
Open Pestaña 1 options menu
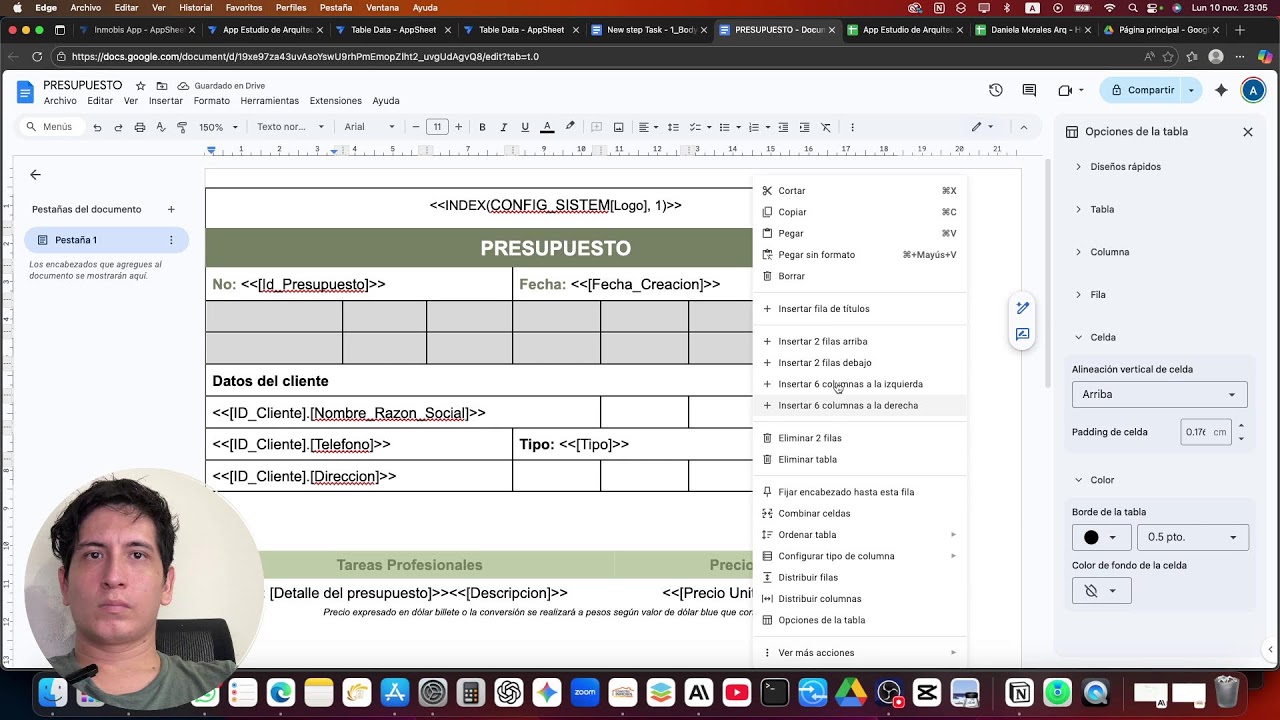171,240
